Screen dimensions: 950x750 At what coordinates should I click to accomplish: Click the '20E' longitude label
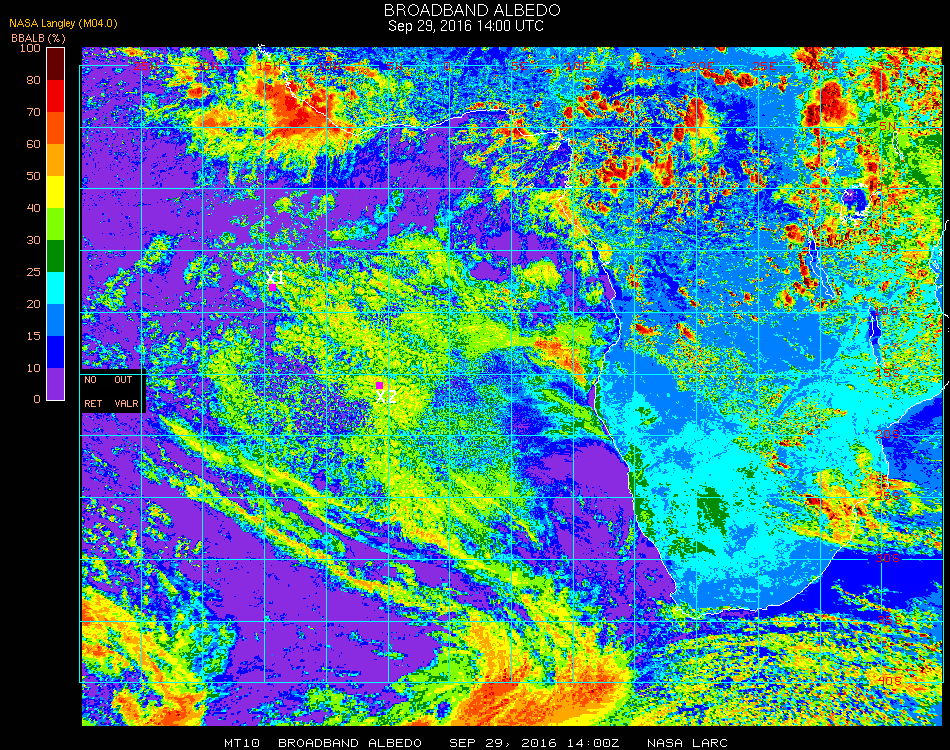[x=702, y=65]
